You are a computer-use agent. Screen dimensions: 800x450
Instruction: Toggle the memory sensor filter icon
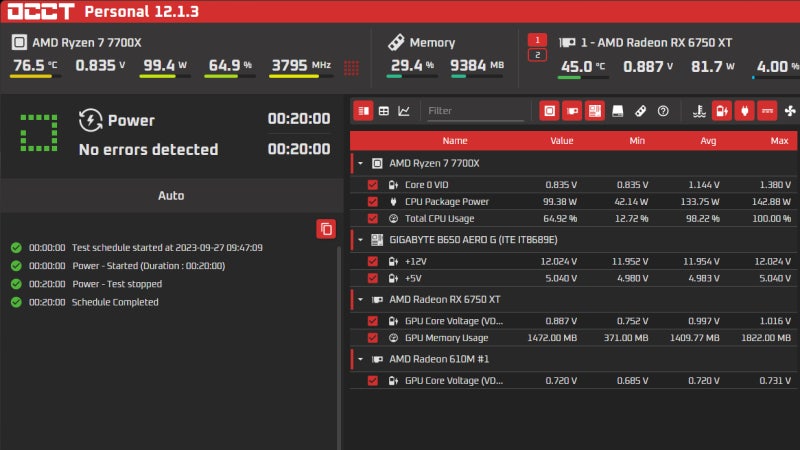[640, 111]
